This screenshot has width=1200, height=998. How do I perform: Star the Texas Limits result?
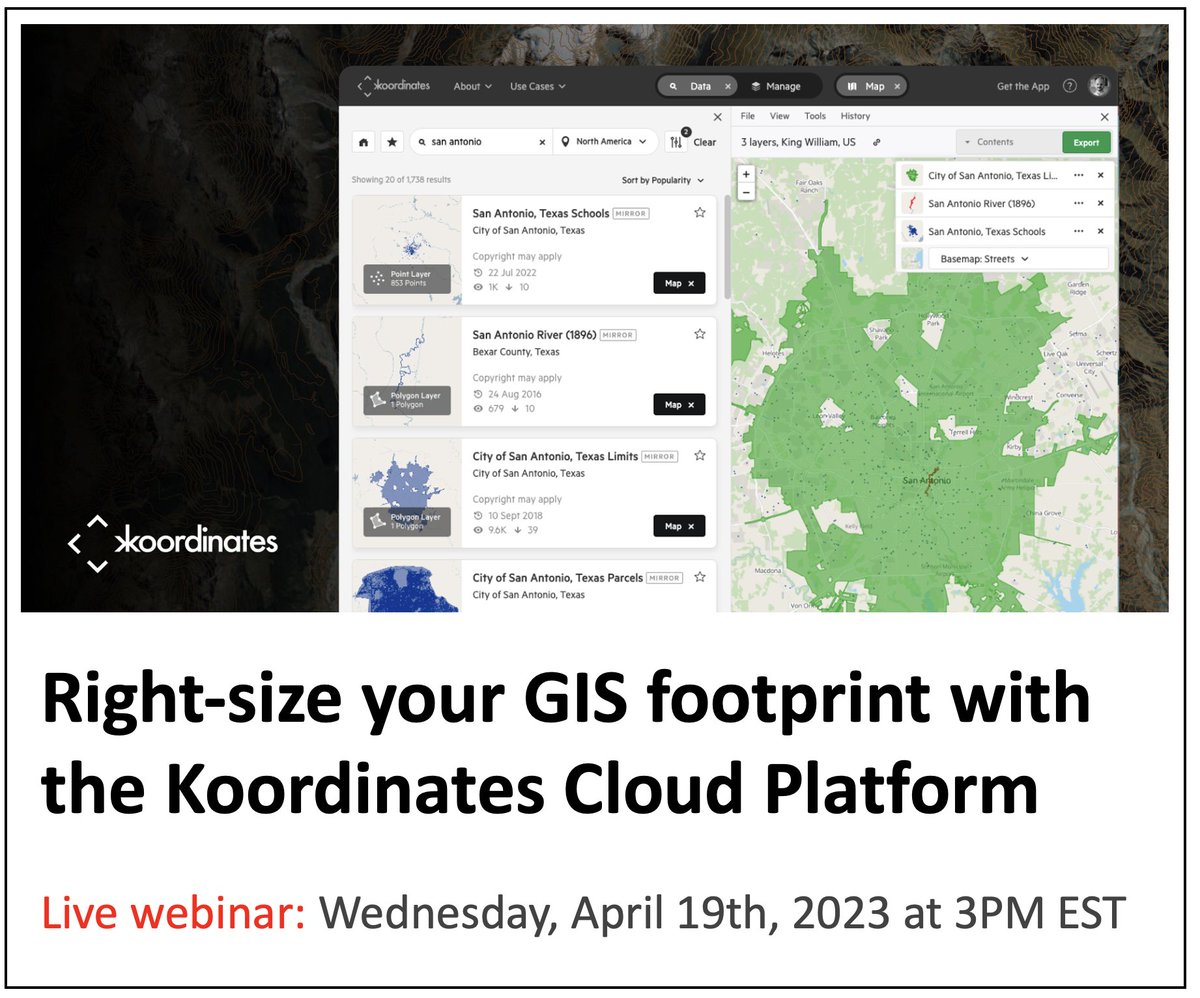point(700,455)
